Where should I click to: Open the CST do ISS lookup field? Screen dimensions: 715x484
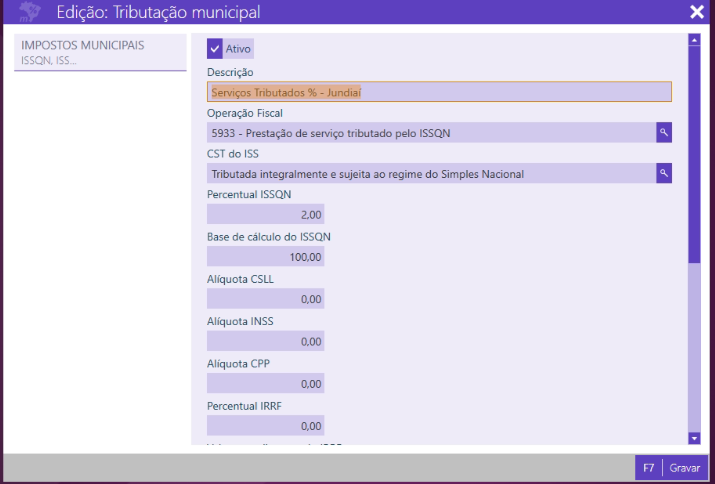tap(430, 174)
